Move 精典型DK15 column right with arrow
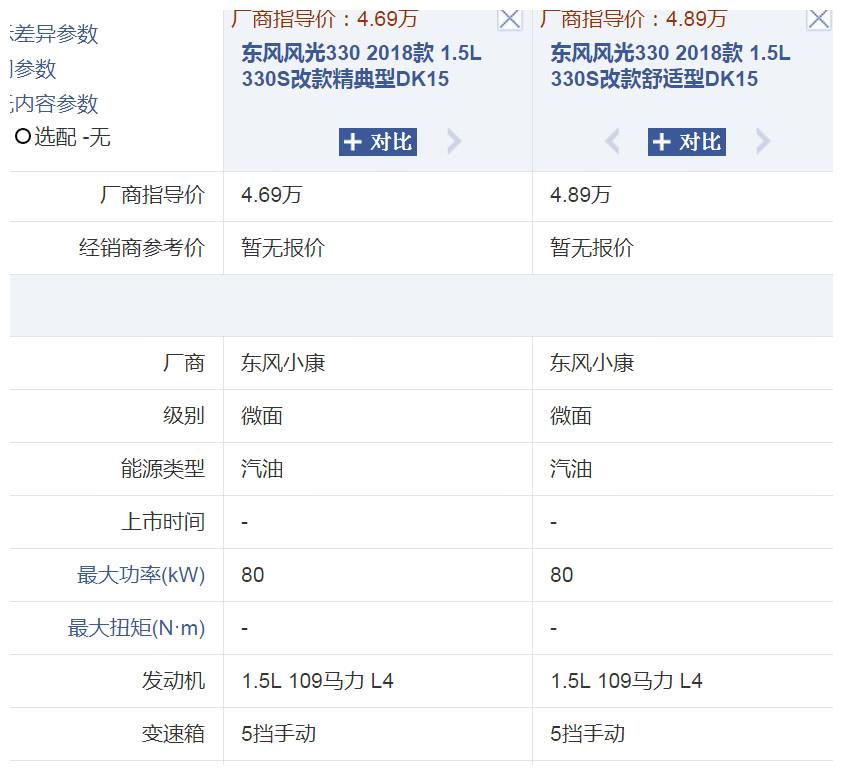 [454, 142]
